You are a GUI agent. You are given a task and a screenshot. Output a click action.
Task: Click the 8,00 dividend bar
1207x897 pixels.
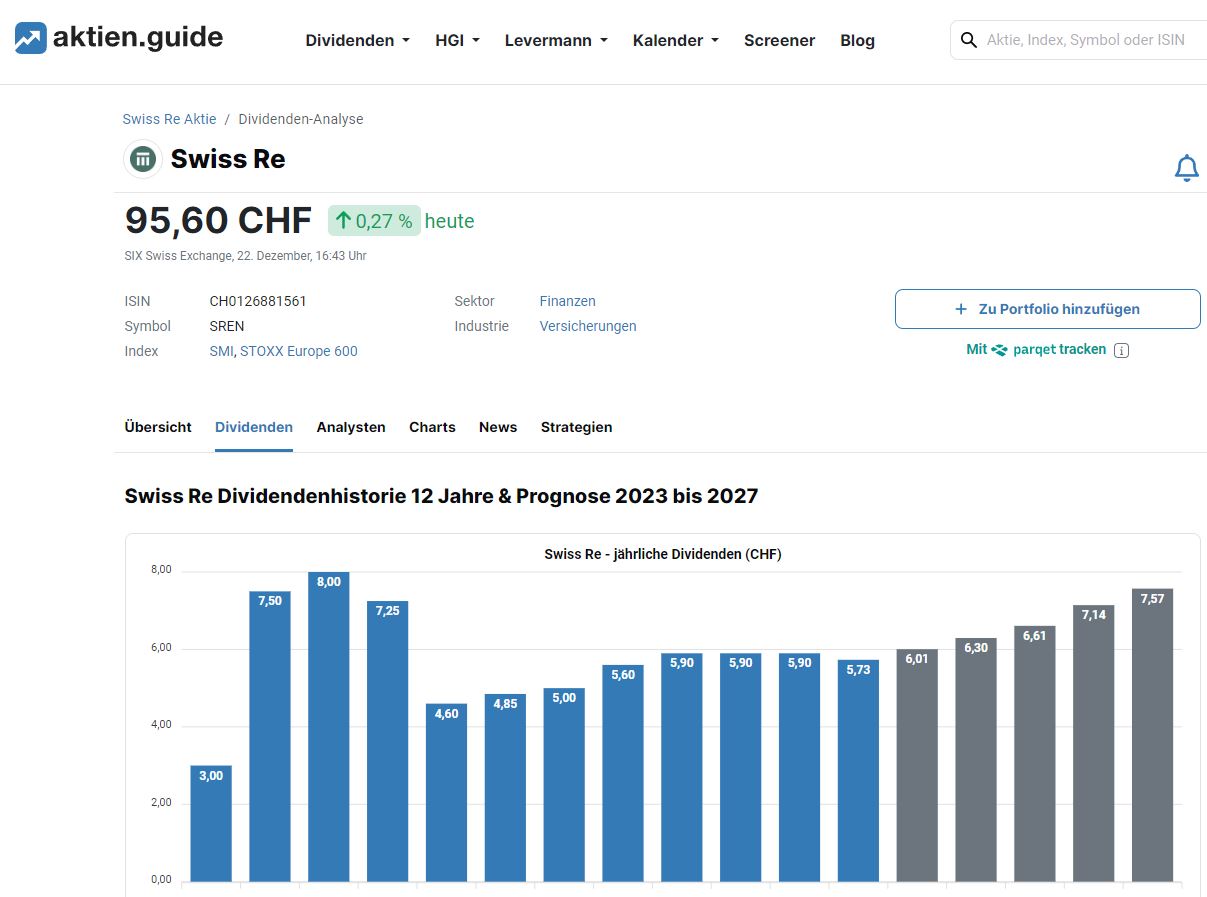pos(328,727)
